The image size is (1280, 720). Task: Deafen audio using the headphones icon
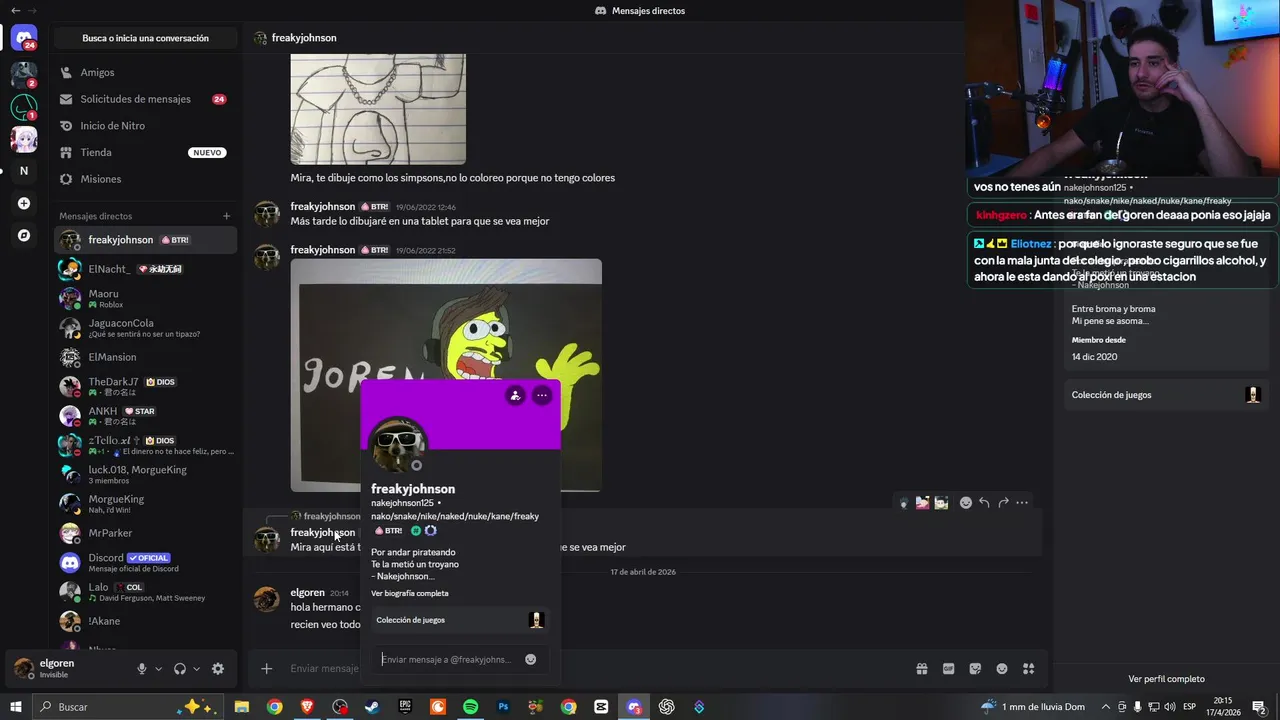click(180, 669)
